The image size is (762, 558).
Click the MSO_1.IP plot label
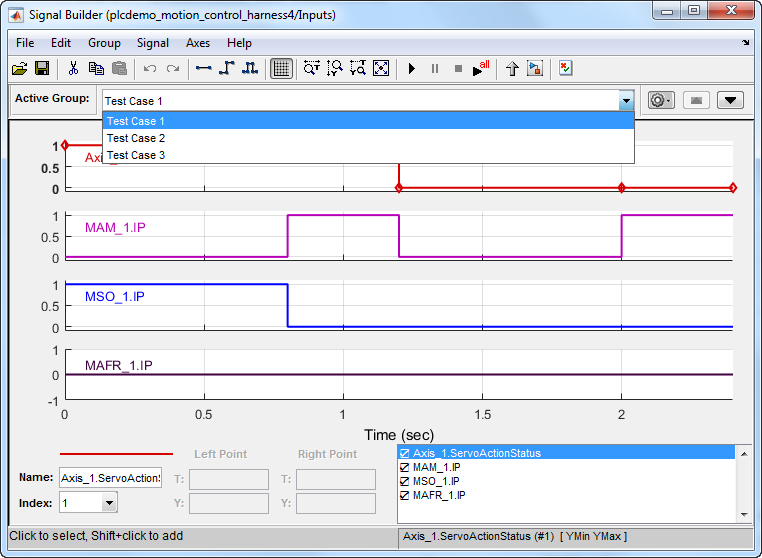115,296
